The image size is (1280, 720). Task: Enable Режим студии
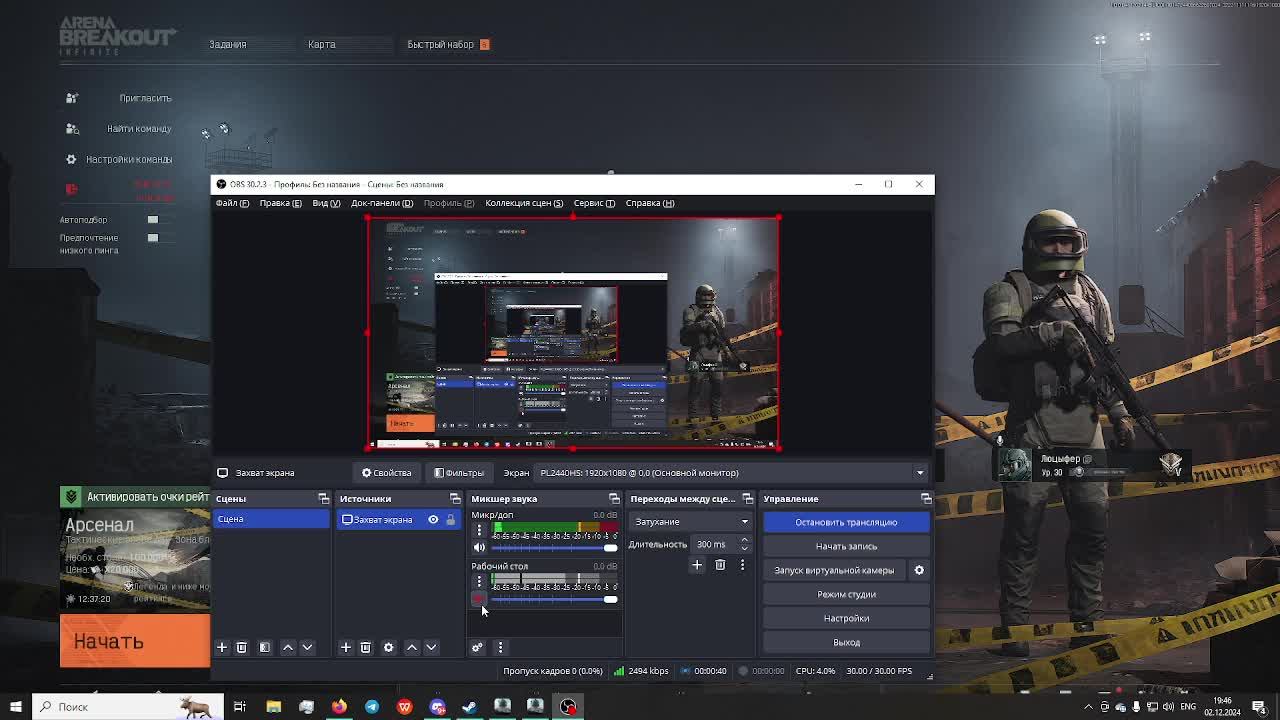(846, 594)
